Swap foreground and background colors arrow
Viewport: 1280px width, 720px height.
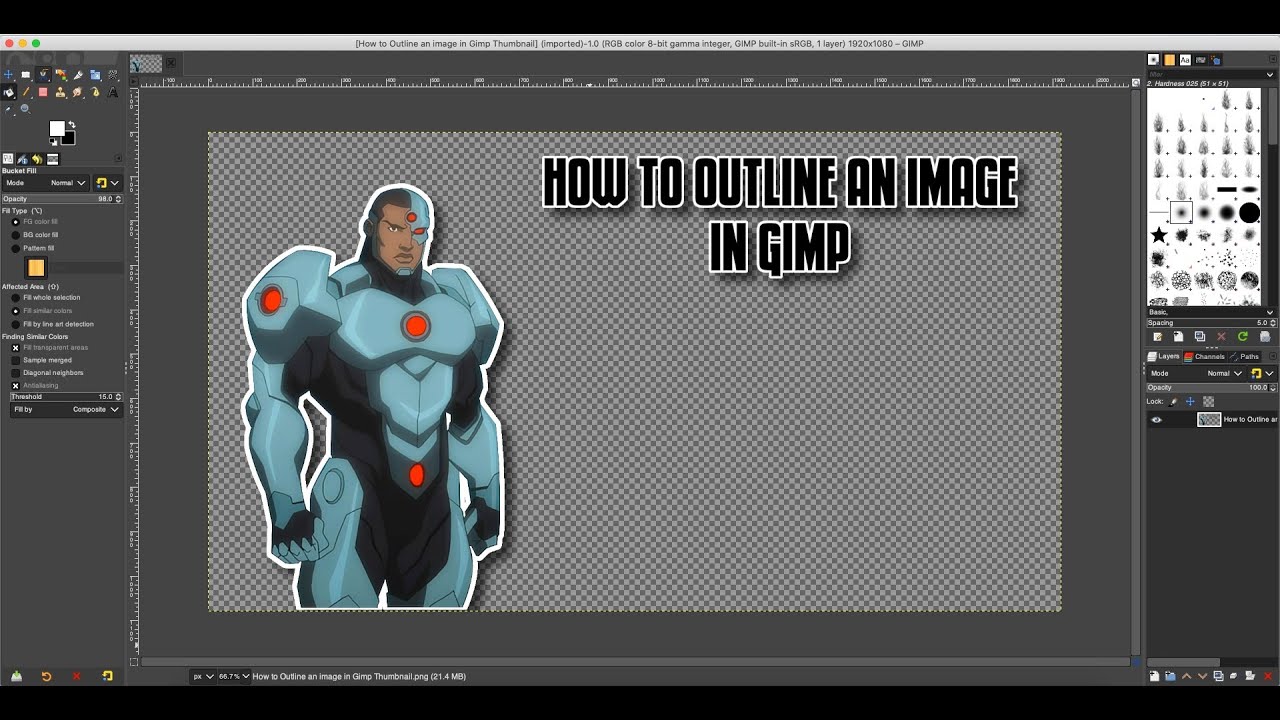[72, 124]
